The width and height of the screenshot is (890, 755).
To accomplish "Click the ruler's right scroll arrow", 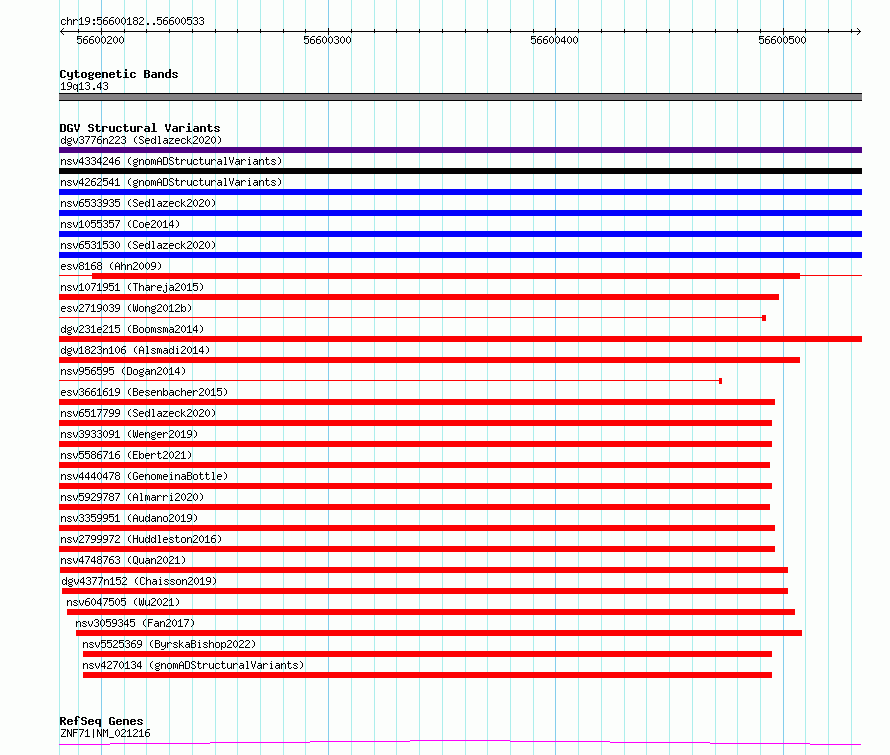I will pyautogui.click(x=858, y=32).
